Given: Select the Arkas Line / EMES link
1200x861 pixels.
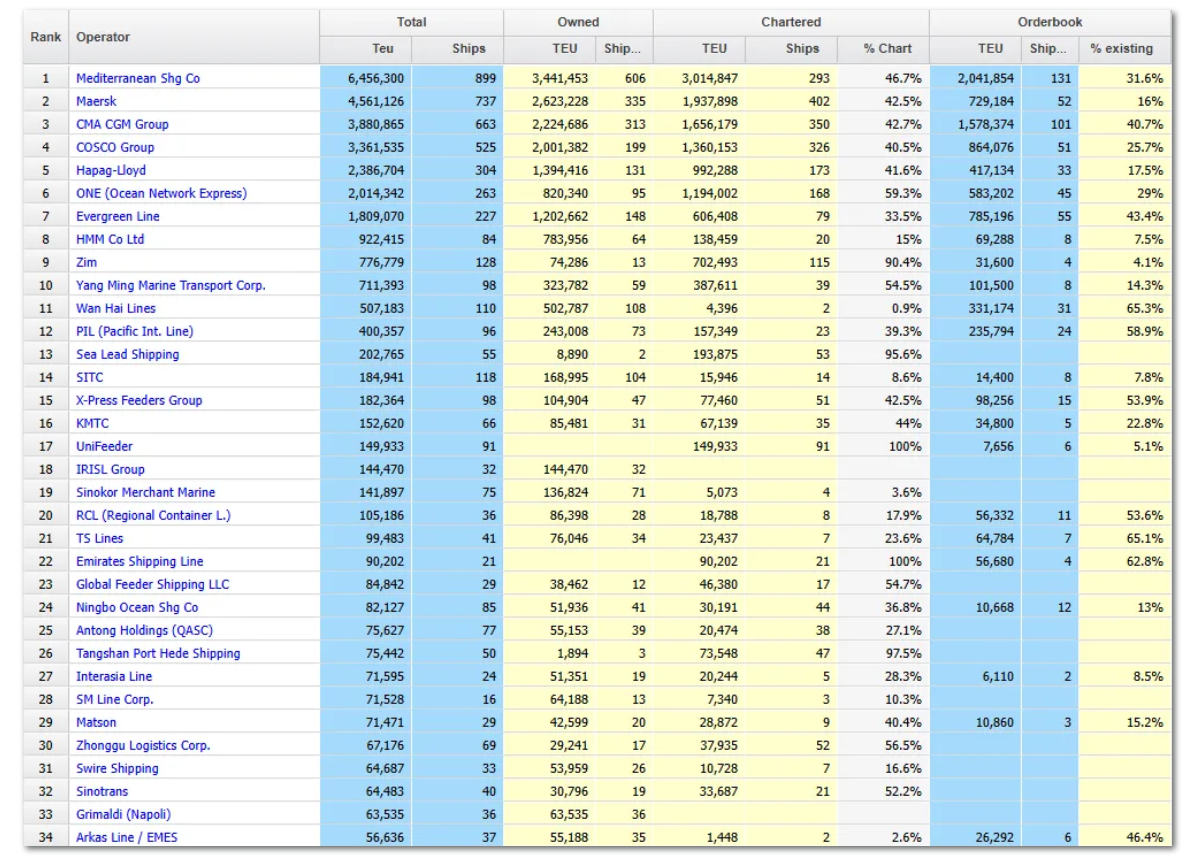Looking at the screenshot, I should pyautogui.click(x=127, y=837).
